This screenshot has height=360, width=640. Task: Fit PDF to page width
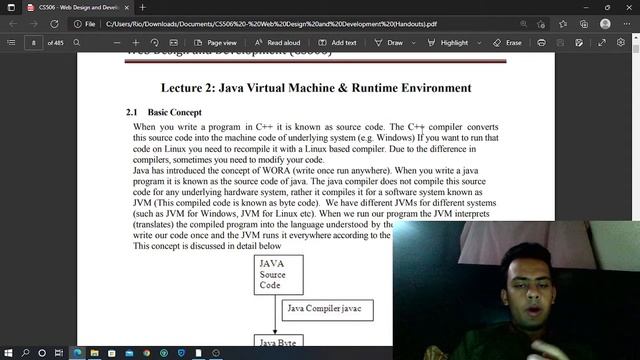[173, 42]
